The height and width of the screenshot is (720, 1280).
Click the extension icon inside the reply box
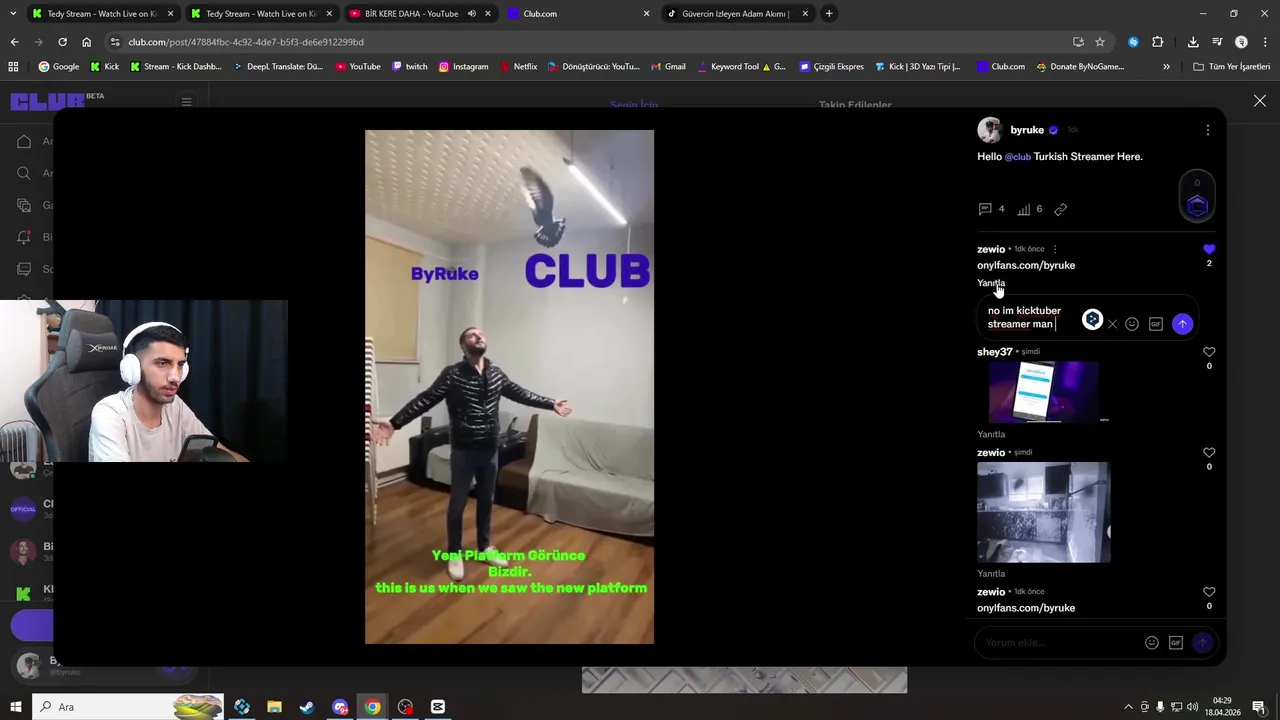pyautogui.click(x=1092, y=320)
